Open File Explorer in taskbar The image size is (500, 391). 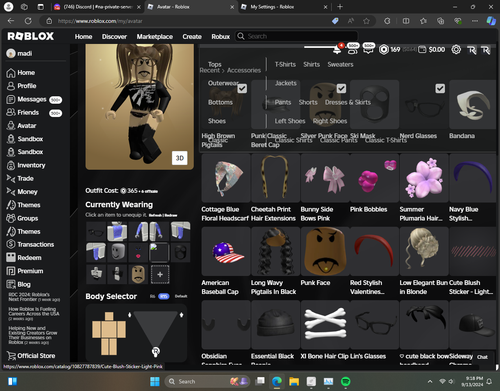pyautogui.click(x=294, y=381)
